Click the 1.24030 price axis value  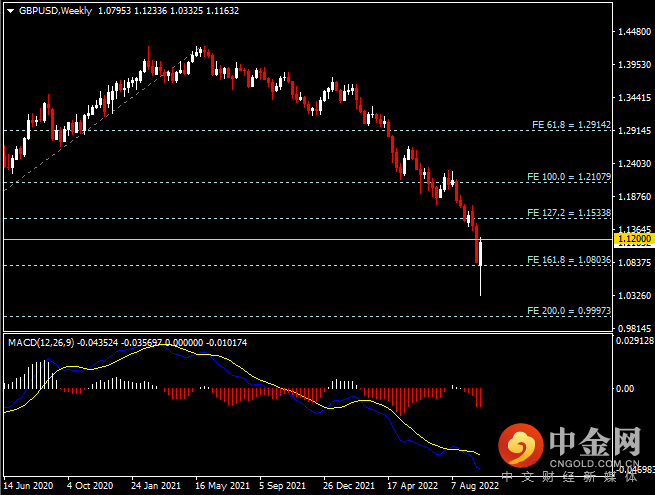tap(635, 164)
